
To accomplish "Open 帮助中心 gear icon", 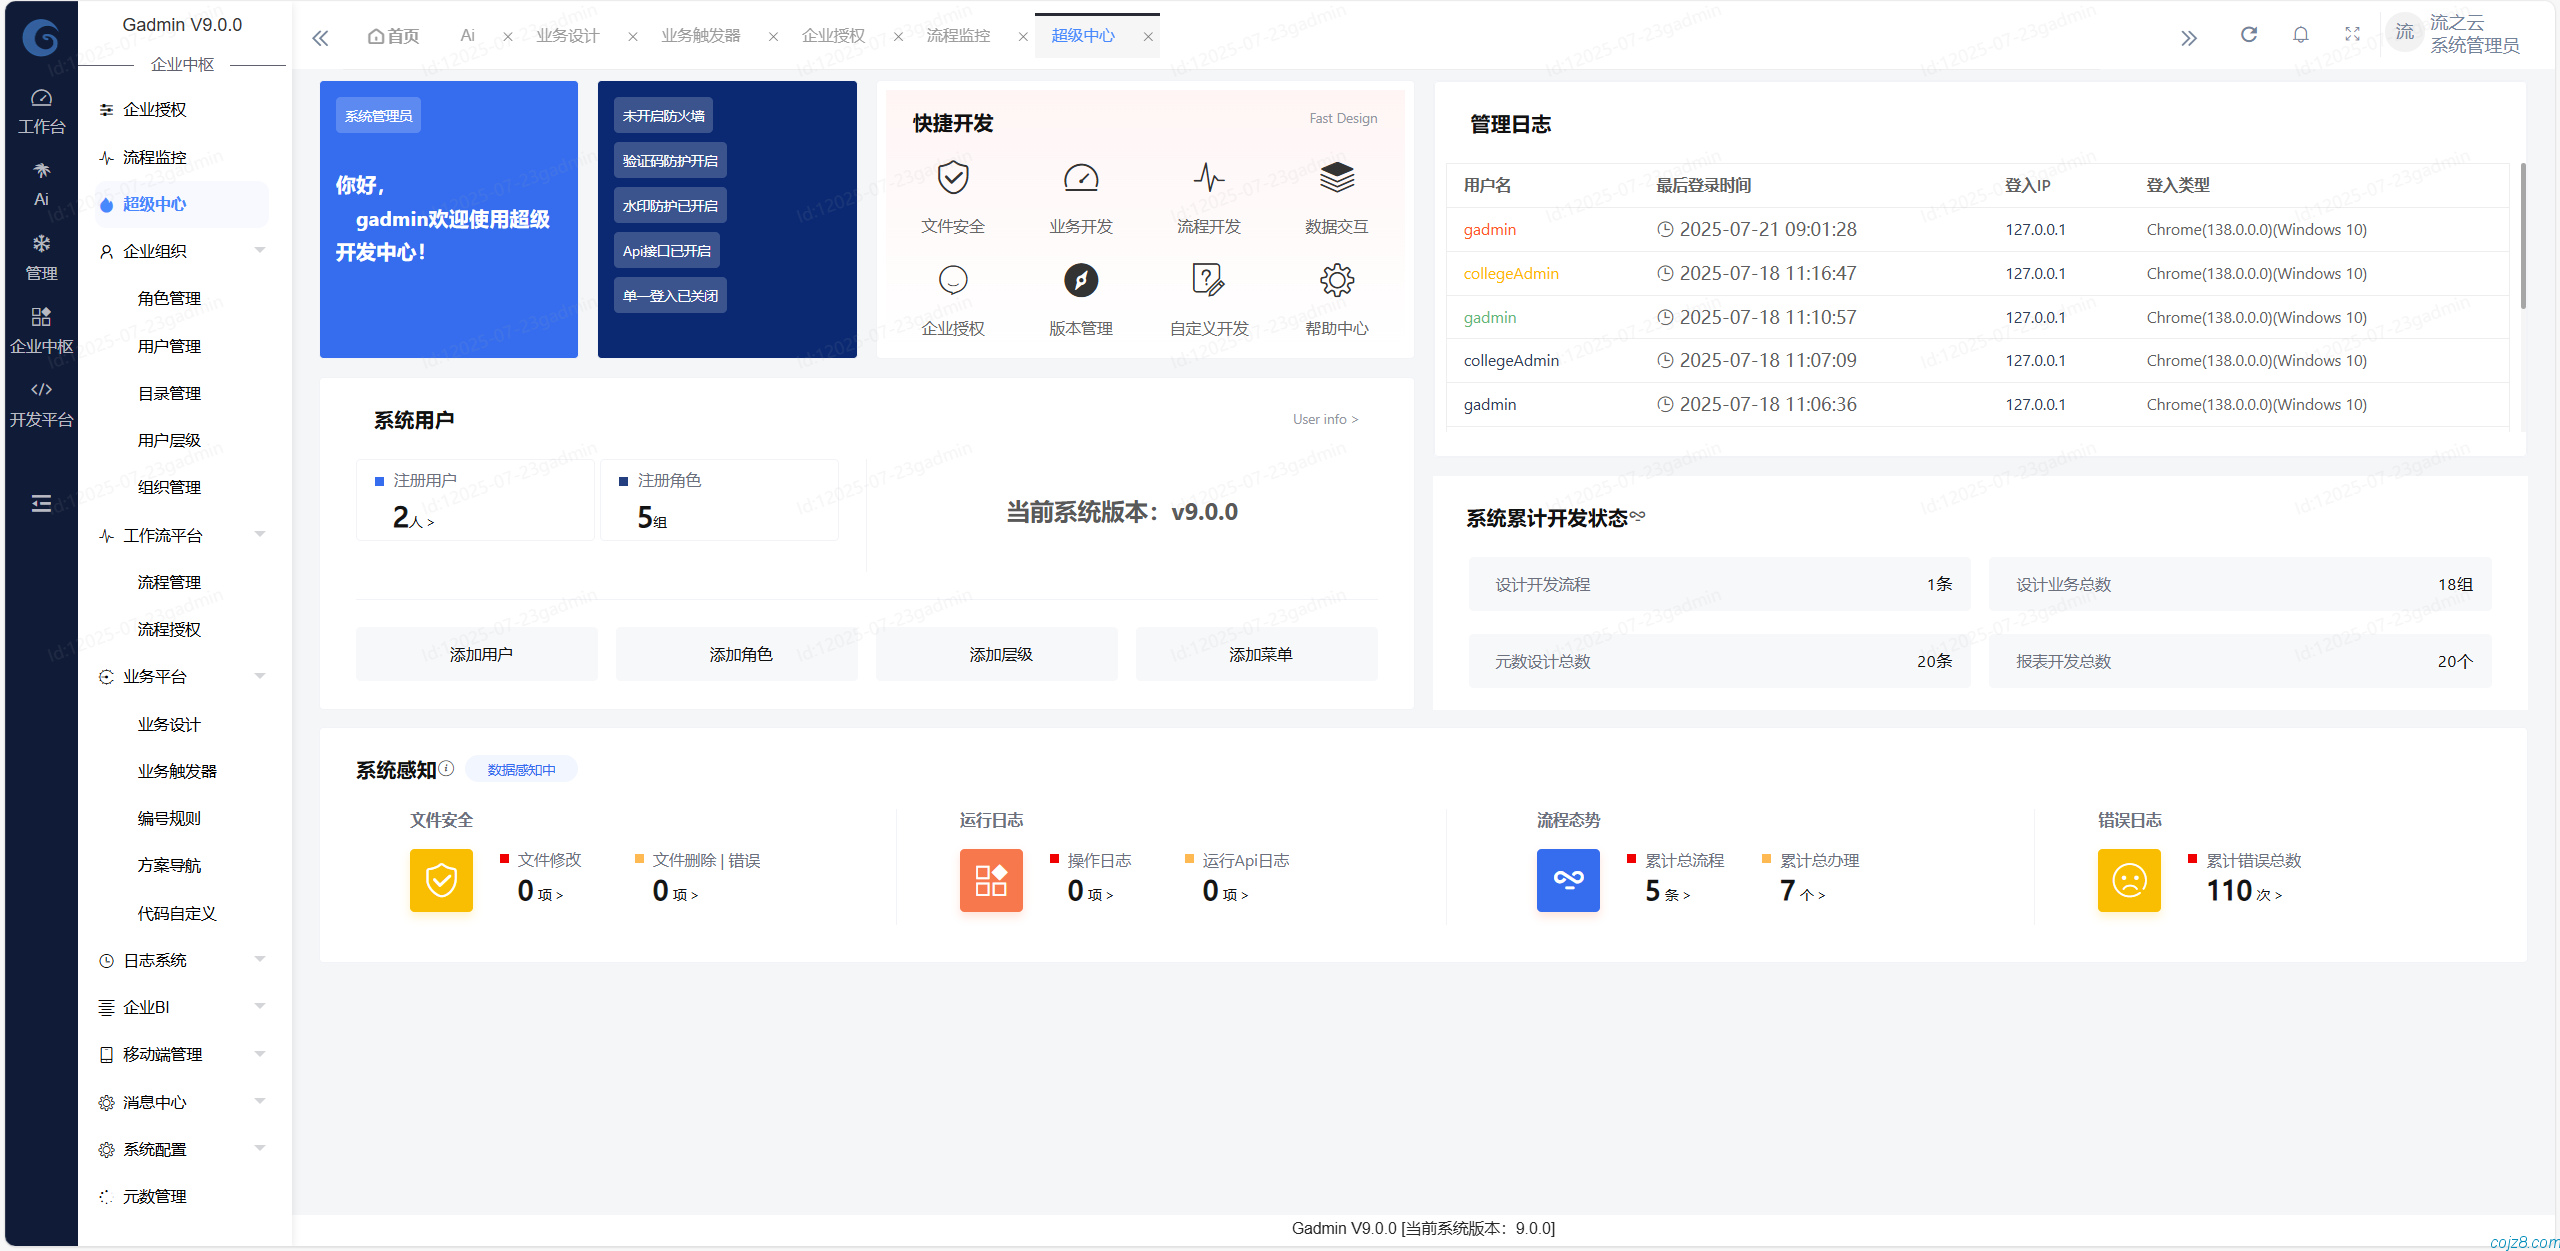I will click(1336, 280).
